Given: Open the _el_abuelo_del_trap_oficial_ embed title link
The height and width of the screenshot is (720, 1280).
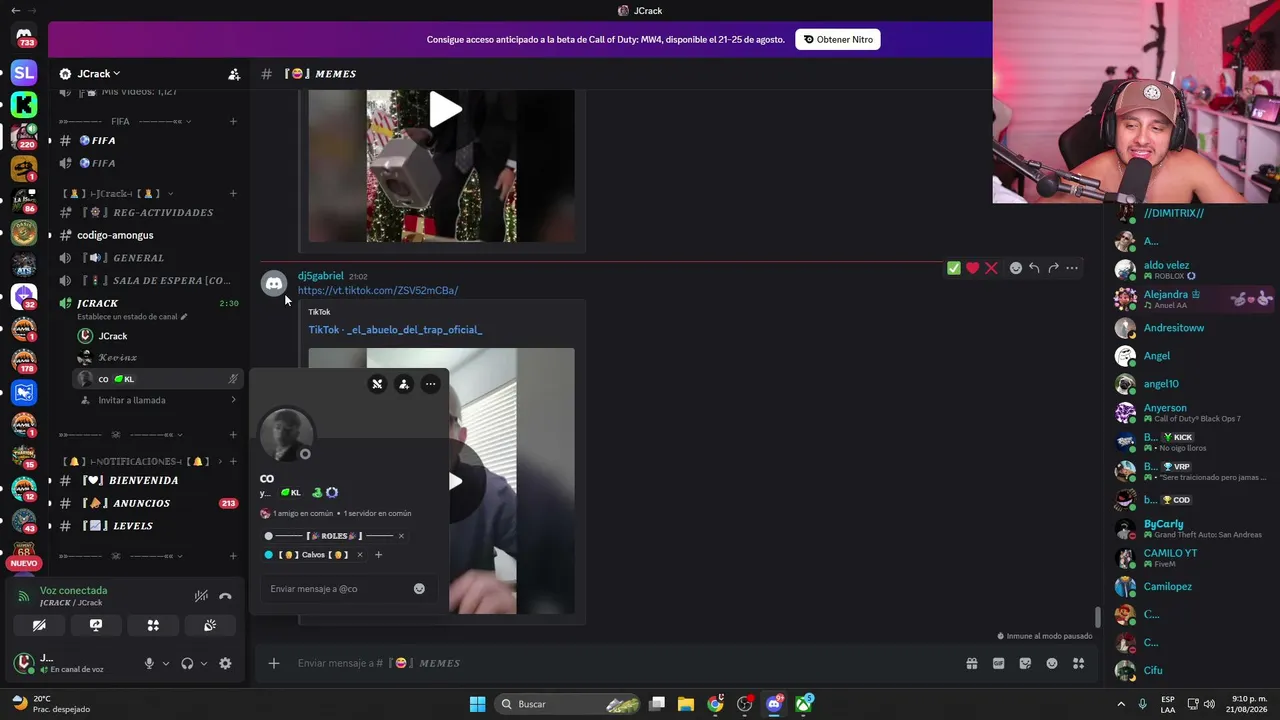Looking at the screenshot, I should tap(395, 330).
